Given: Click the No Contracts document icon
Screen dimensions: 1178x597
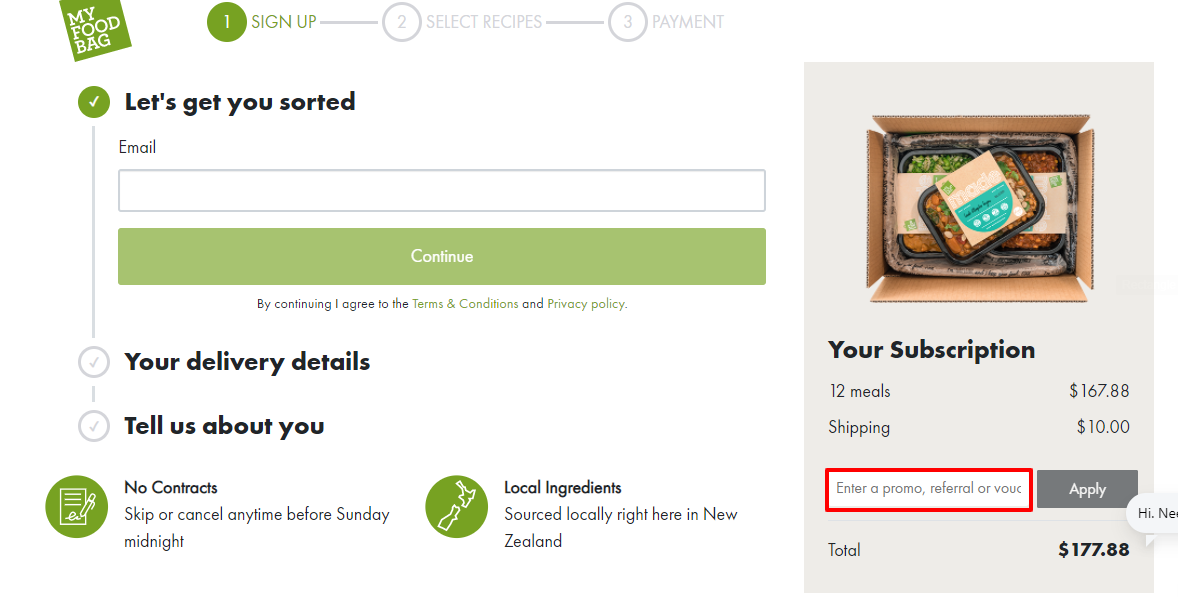Looking at the screenshot, I should 77,506.
